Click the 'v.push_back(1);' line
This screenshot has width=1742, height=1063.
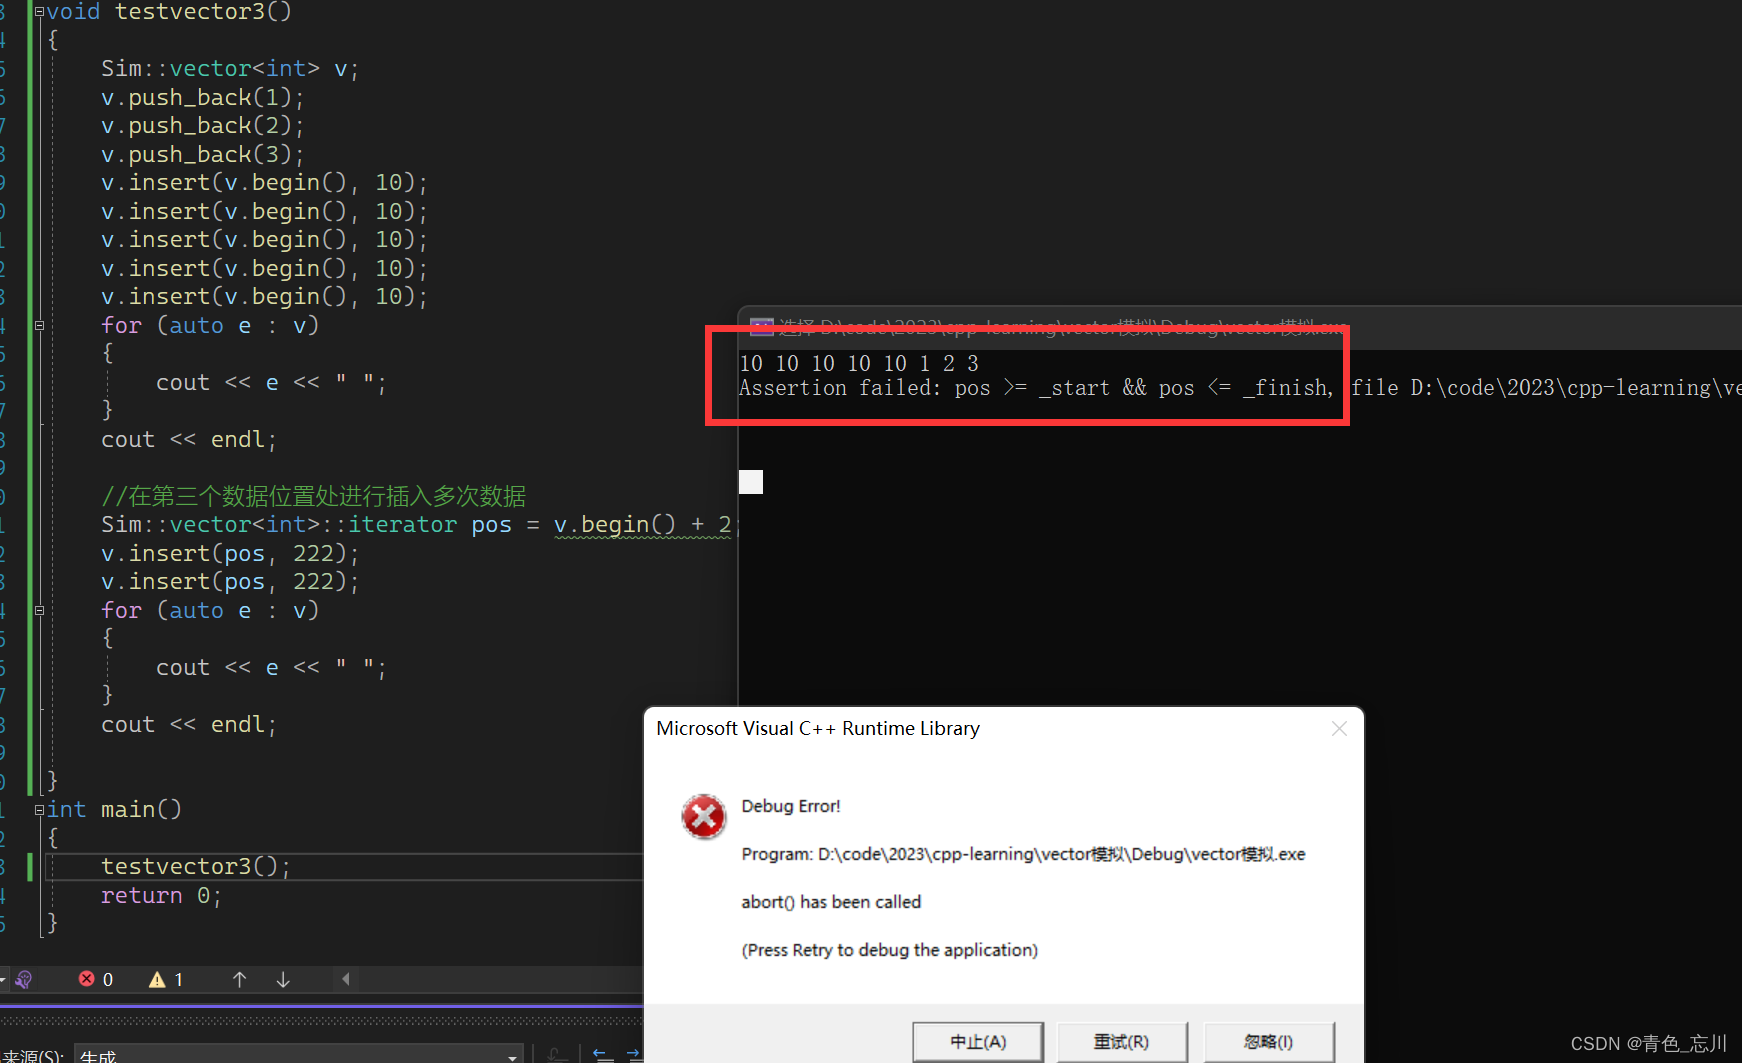(203, 97)
